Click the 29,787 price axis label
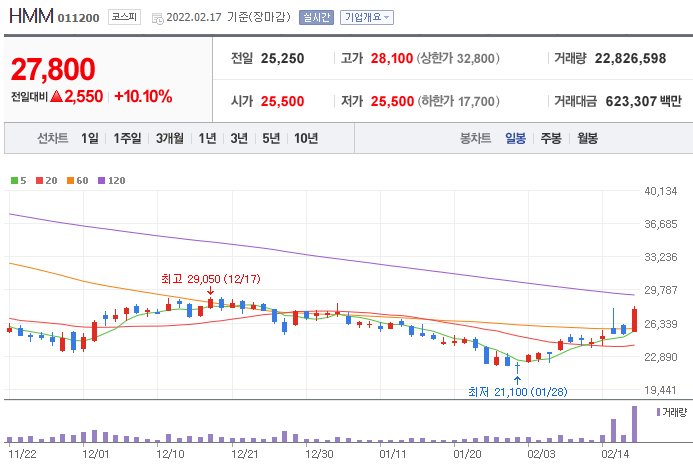 (660, 290)
